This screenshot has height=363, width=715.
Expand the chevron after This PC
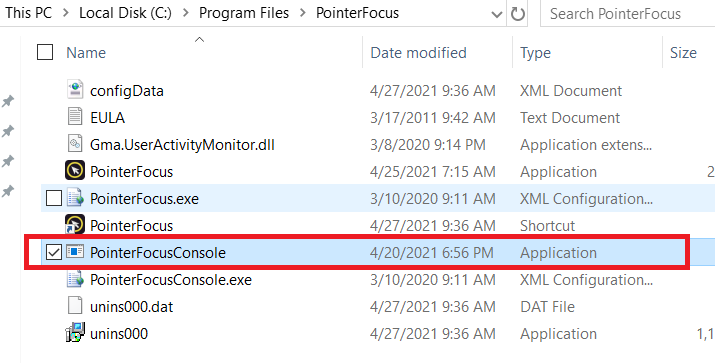click(x=66, y=13)
